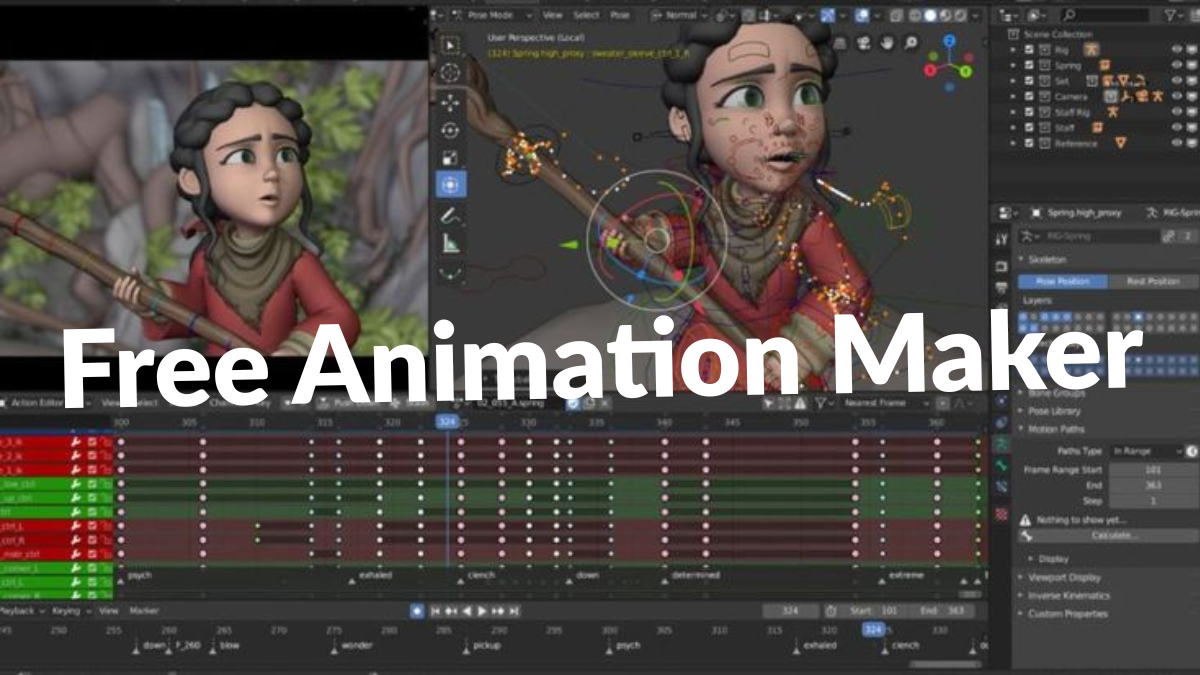Select the 'determined' pose marker
The width and height of the screenshot is (1200, 675).
[x=693, y=576]
